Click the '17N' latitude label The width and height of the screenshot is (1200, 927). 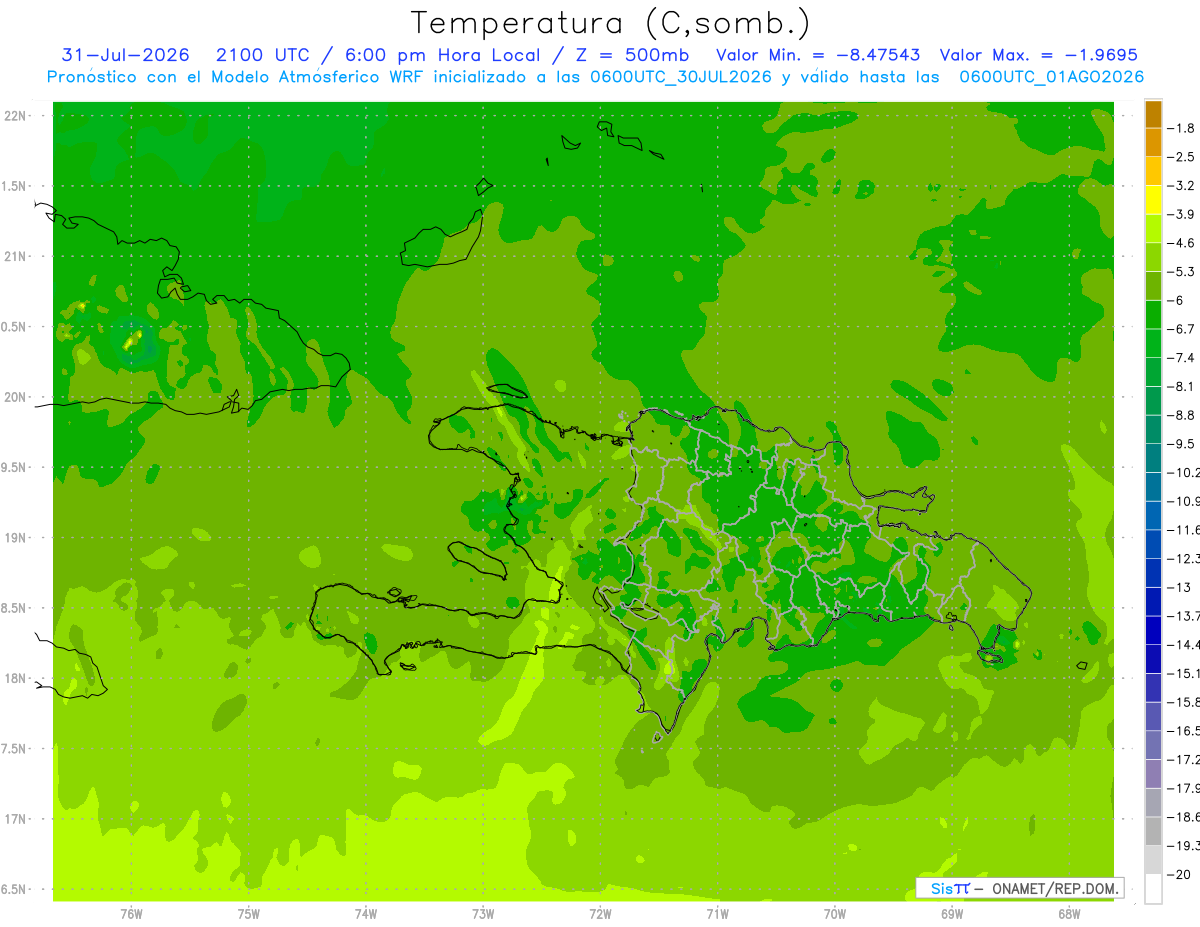[x=15, y=819]
